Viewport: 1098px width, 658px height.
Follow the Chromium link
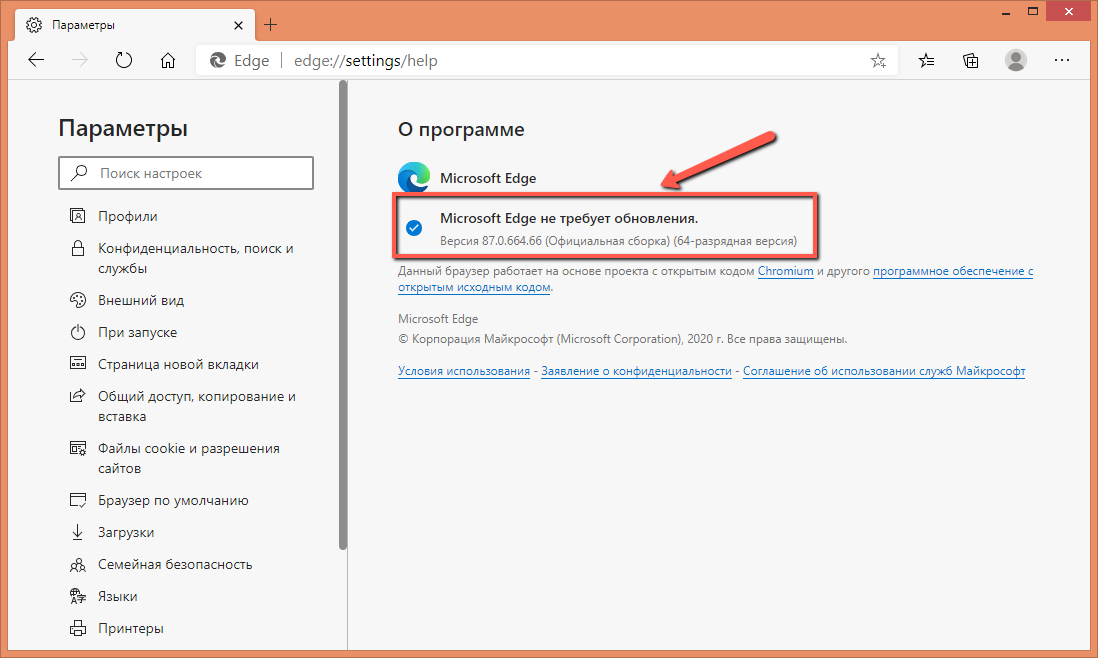[x=786, y=271]
